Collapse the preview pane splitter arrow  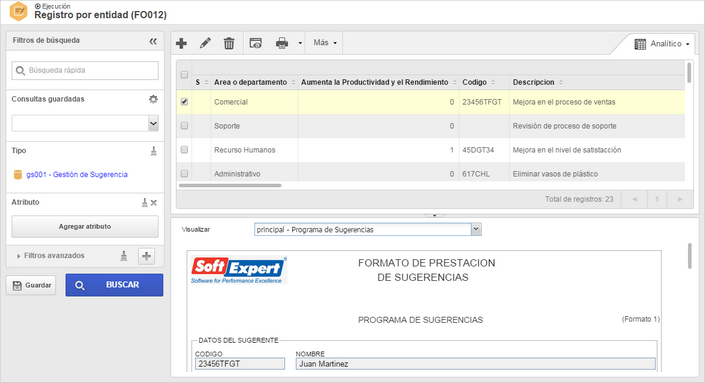pos(434,215)
